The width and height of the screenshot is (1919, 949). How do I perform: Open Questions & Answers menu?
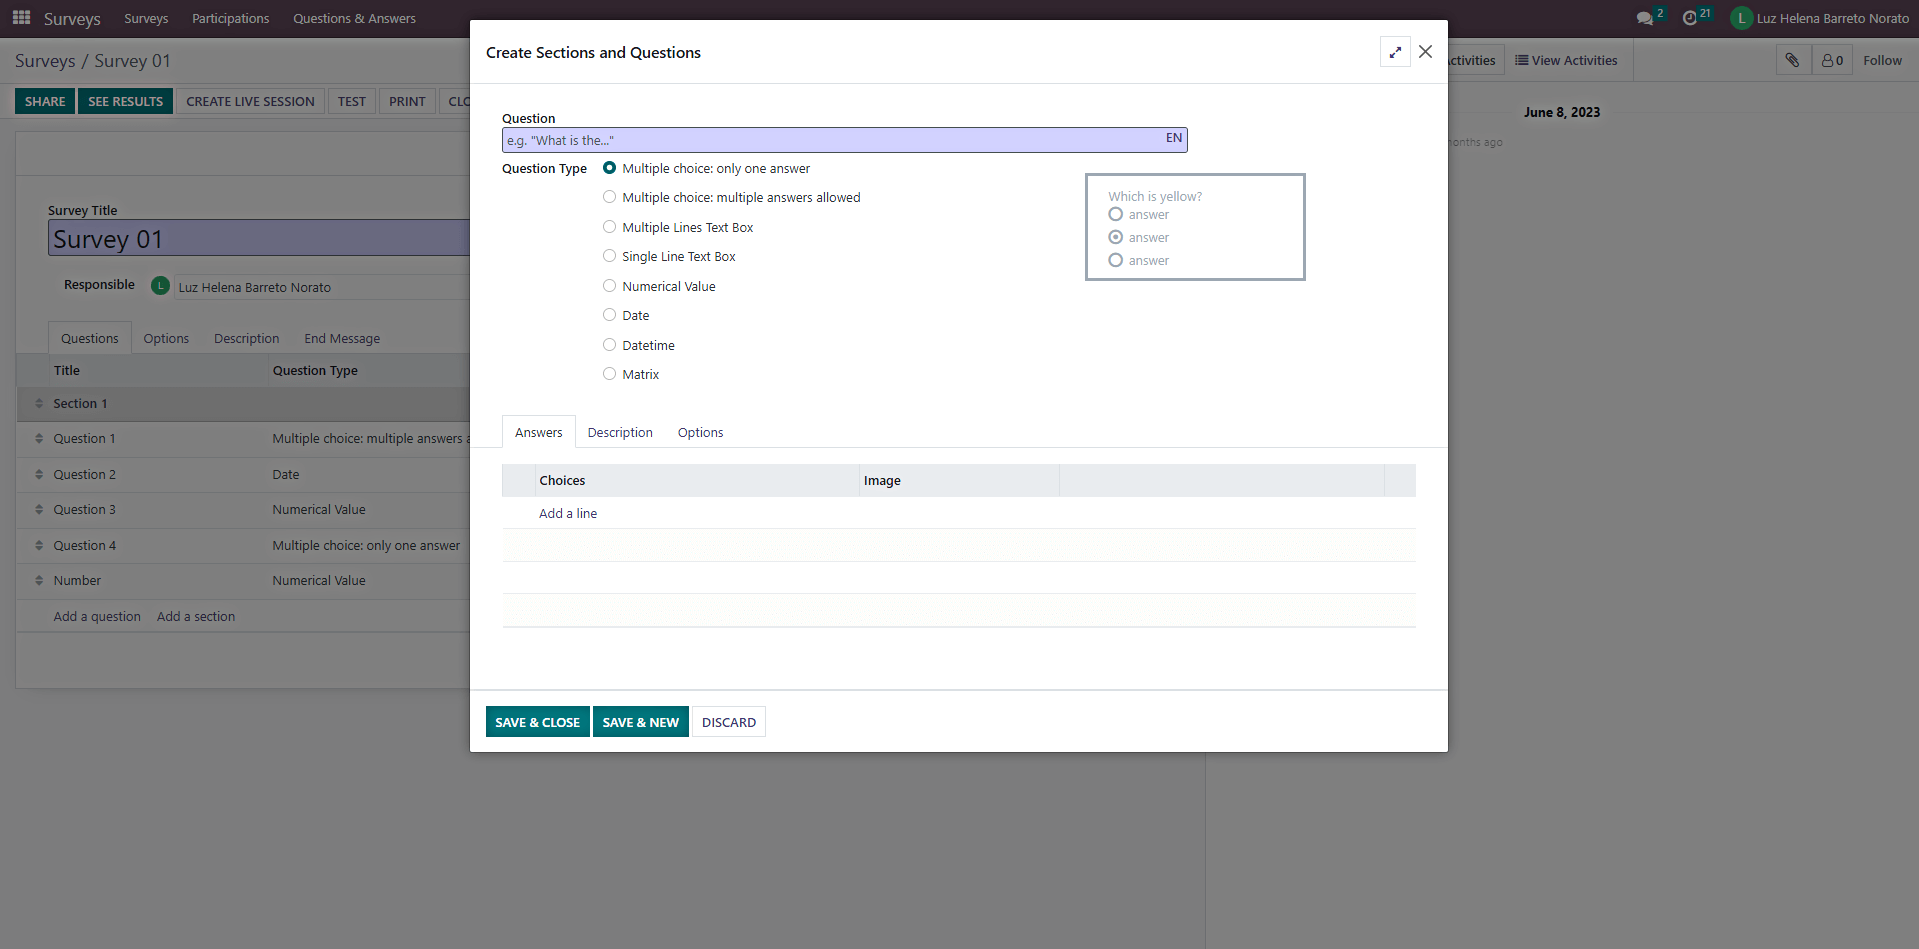coord(354,18)
